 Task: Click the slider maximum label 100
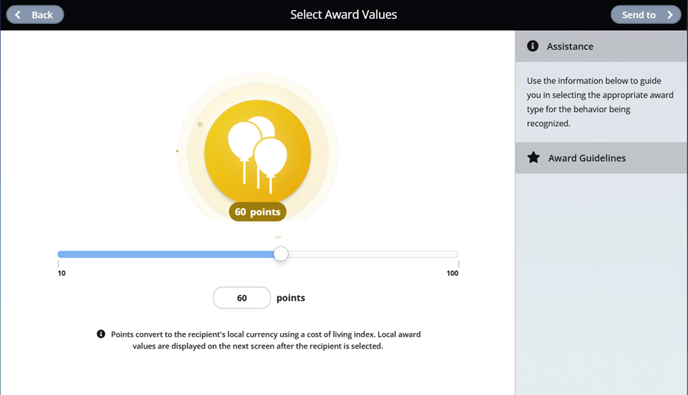[452, 273]
